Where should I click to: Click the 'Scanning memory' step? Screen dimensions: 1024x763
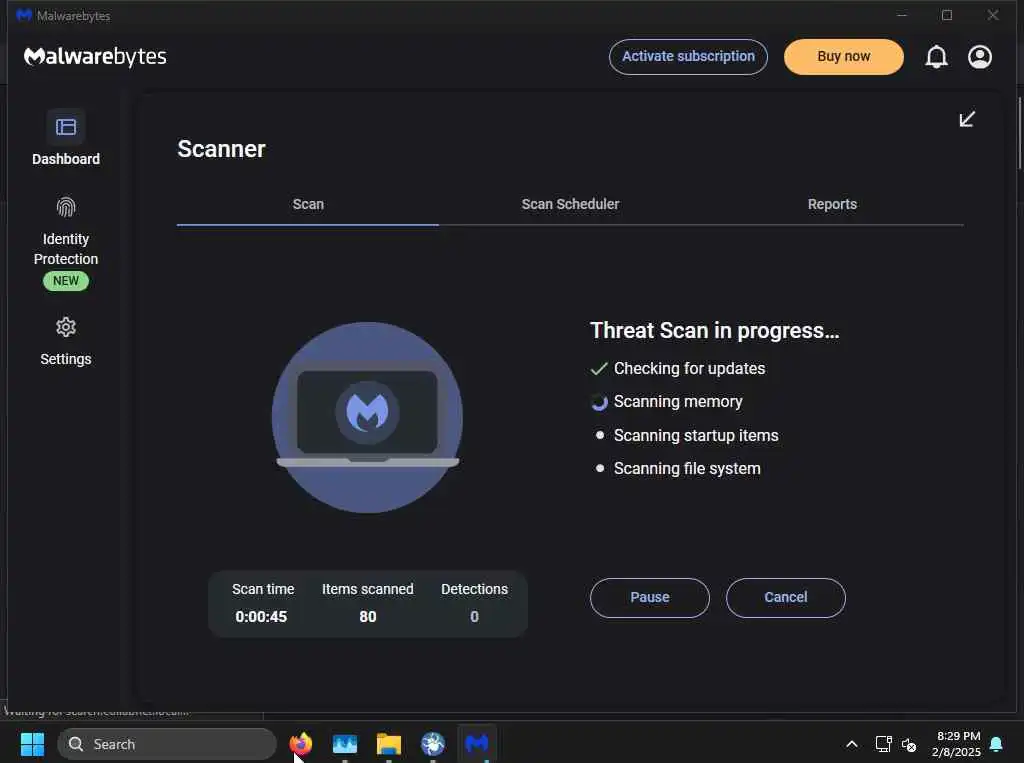(678, 402)
